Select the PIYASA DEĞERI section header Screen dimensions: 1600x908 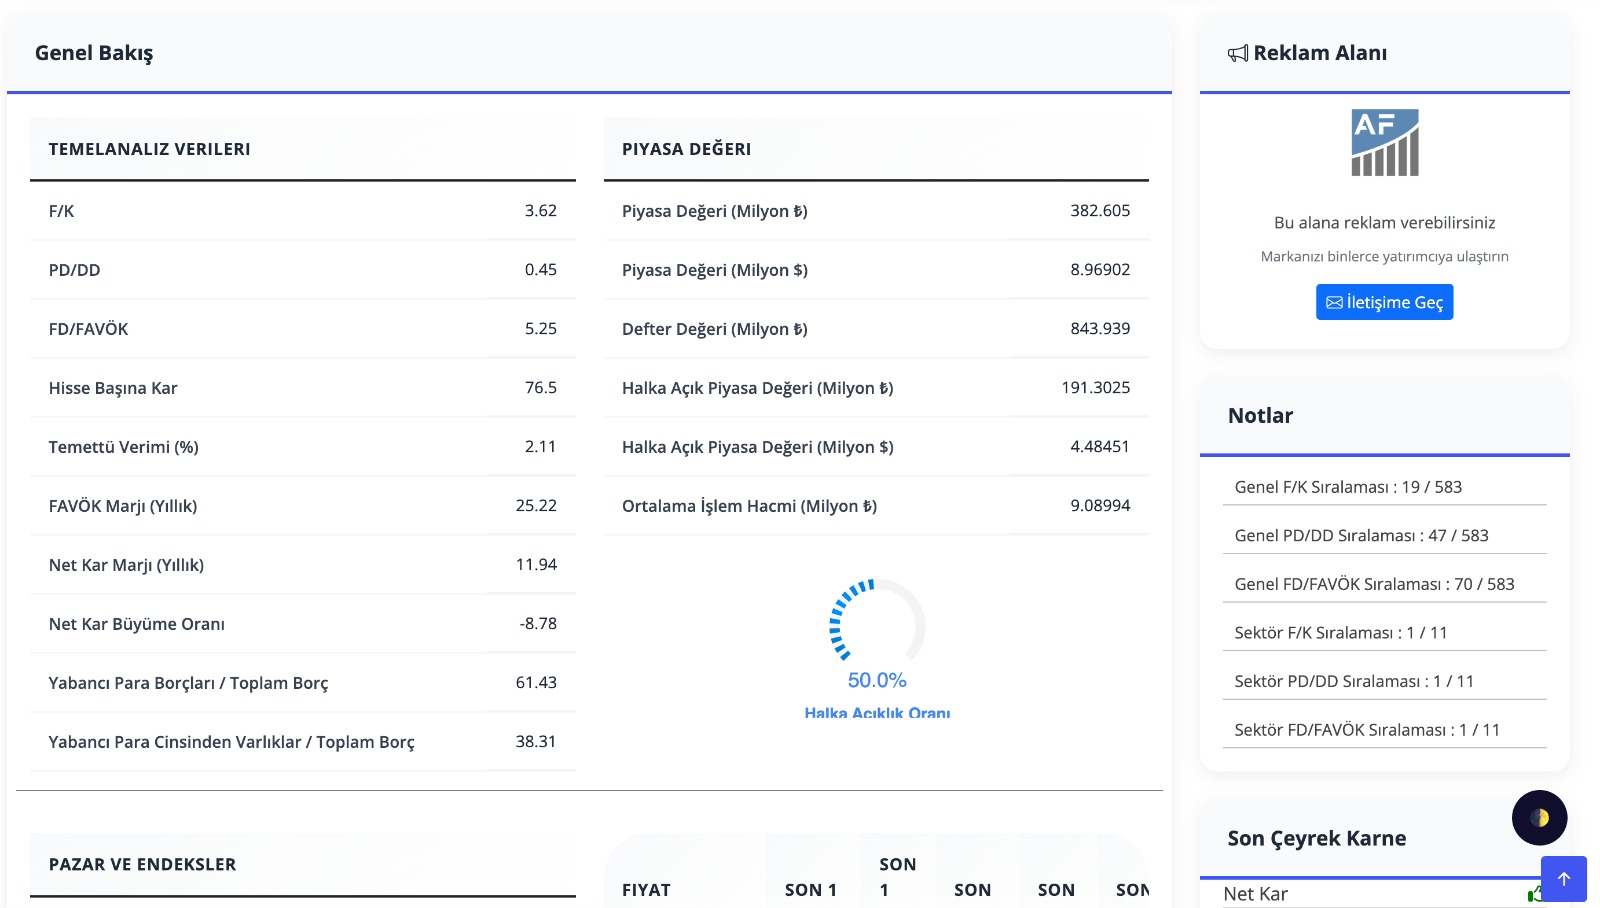[686, 149]
